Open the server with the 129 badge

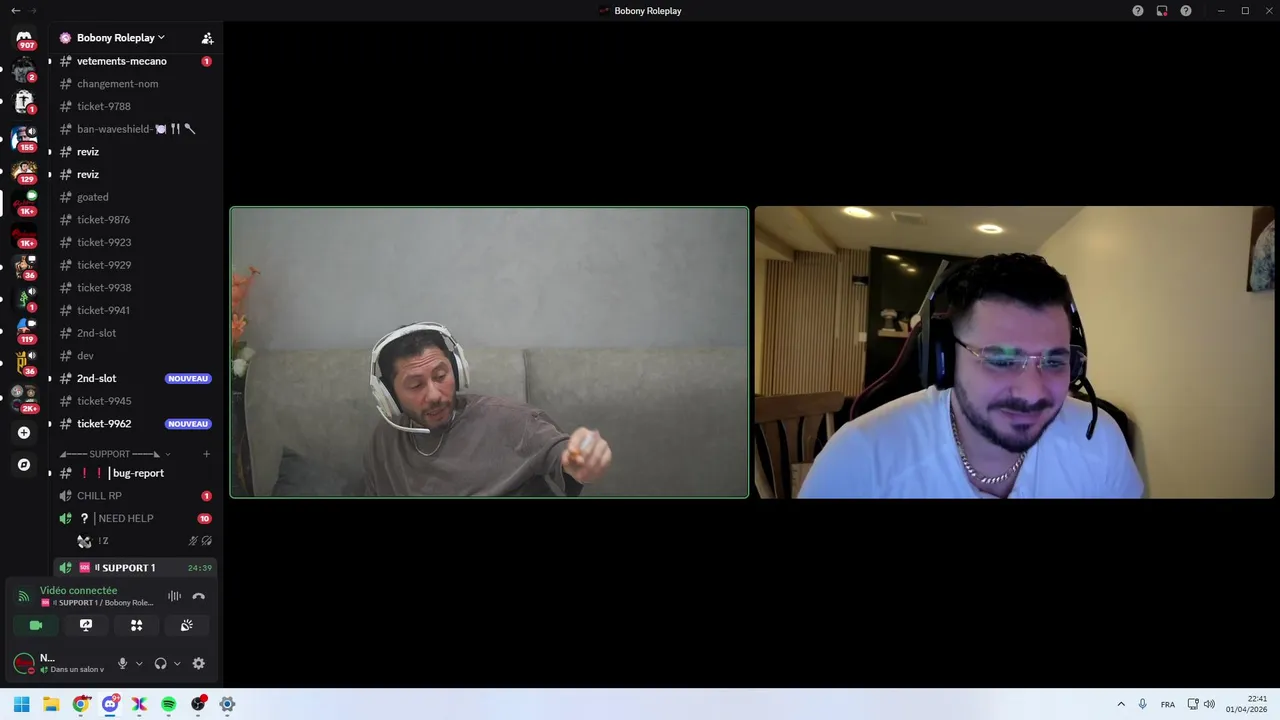coord(24,170)
